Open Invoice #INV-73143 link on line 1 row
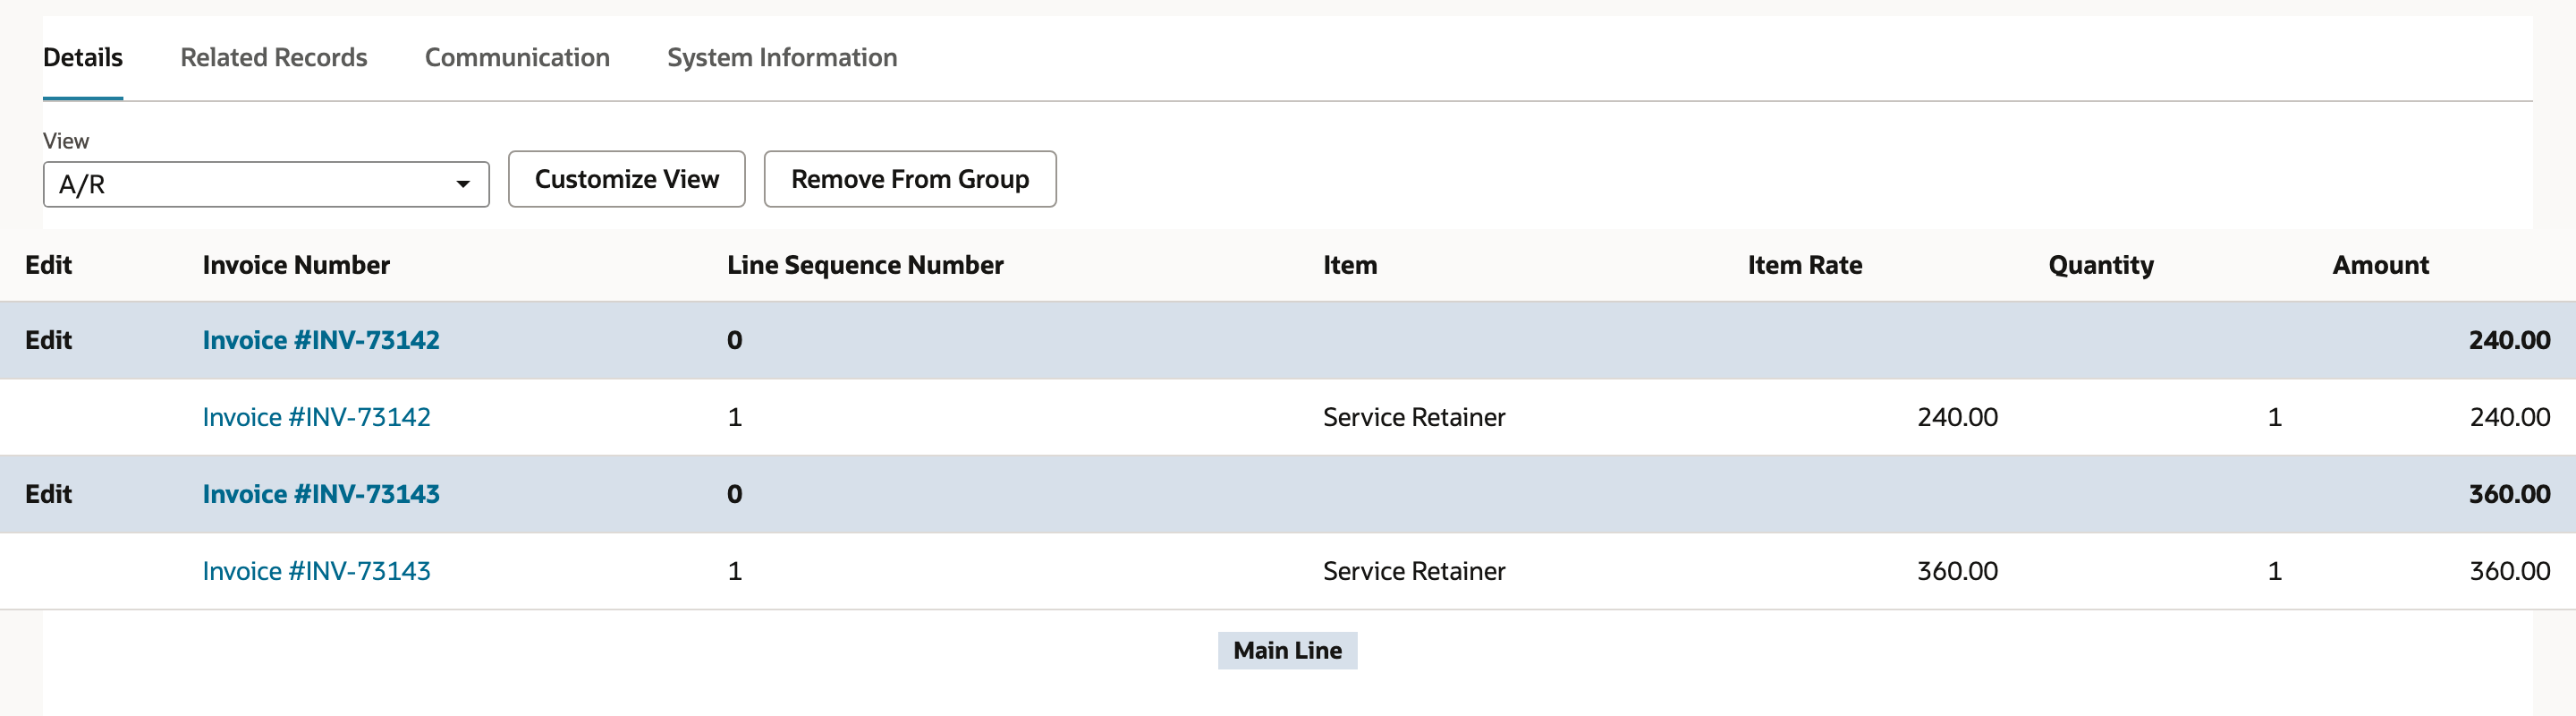The height and width of the screenshot is (716, 2576). 316,571
